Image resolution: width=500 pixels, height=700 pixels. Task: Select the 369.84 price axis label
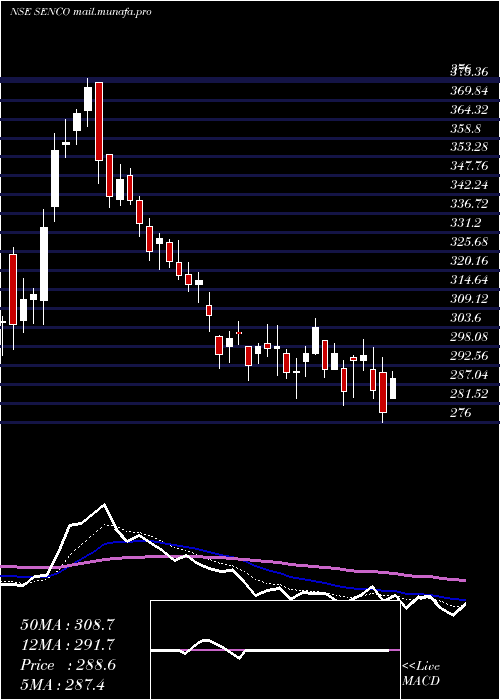[469, 91]
